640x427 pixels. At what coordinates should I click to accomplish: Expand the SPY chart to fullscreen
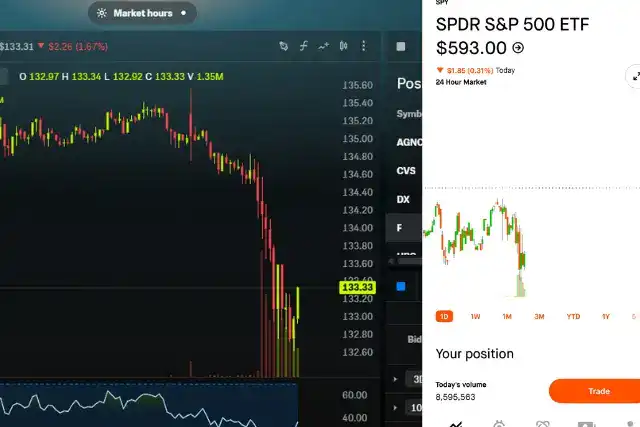pyautogui.click(x=633, y=76)
